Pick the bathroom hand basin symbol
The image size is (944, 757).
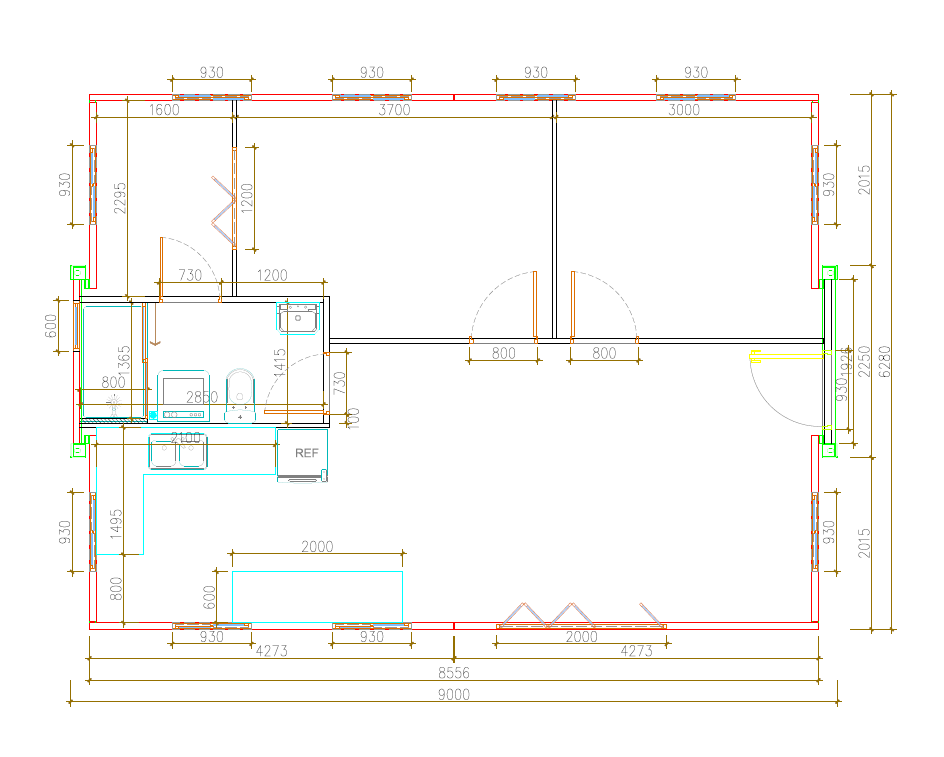[x=298, y=318]
